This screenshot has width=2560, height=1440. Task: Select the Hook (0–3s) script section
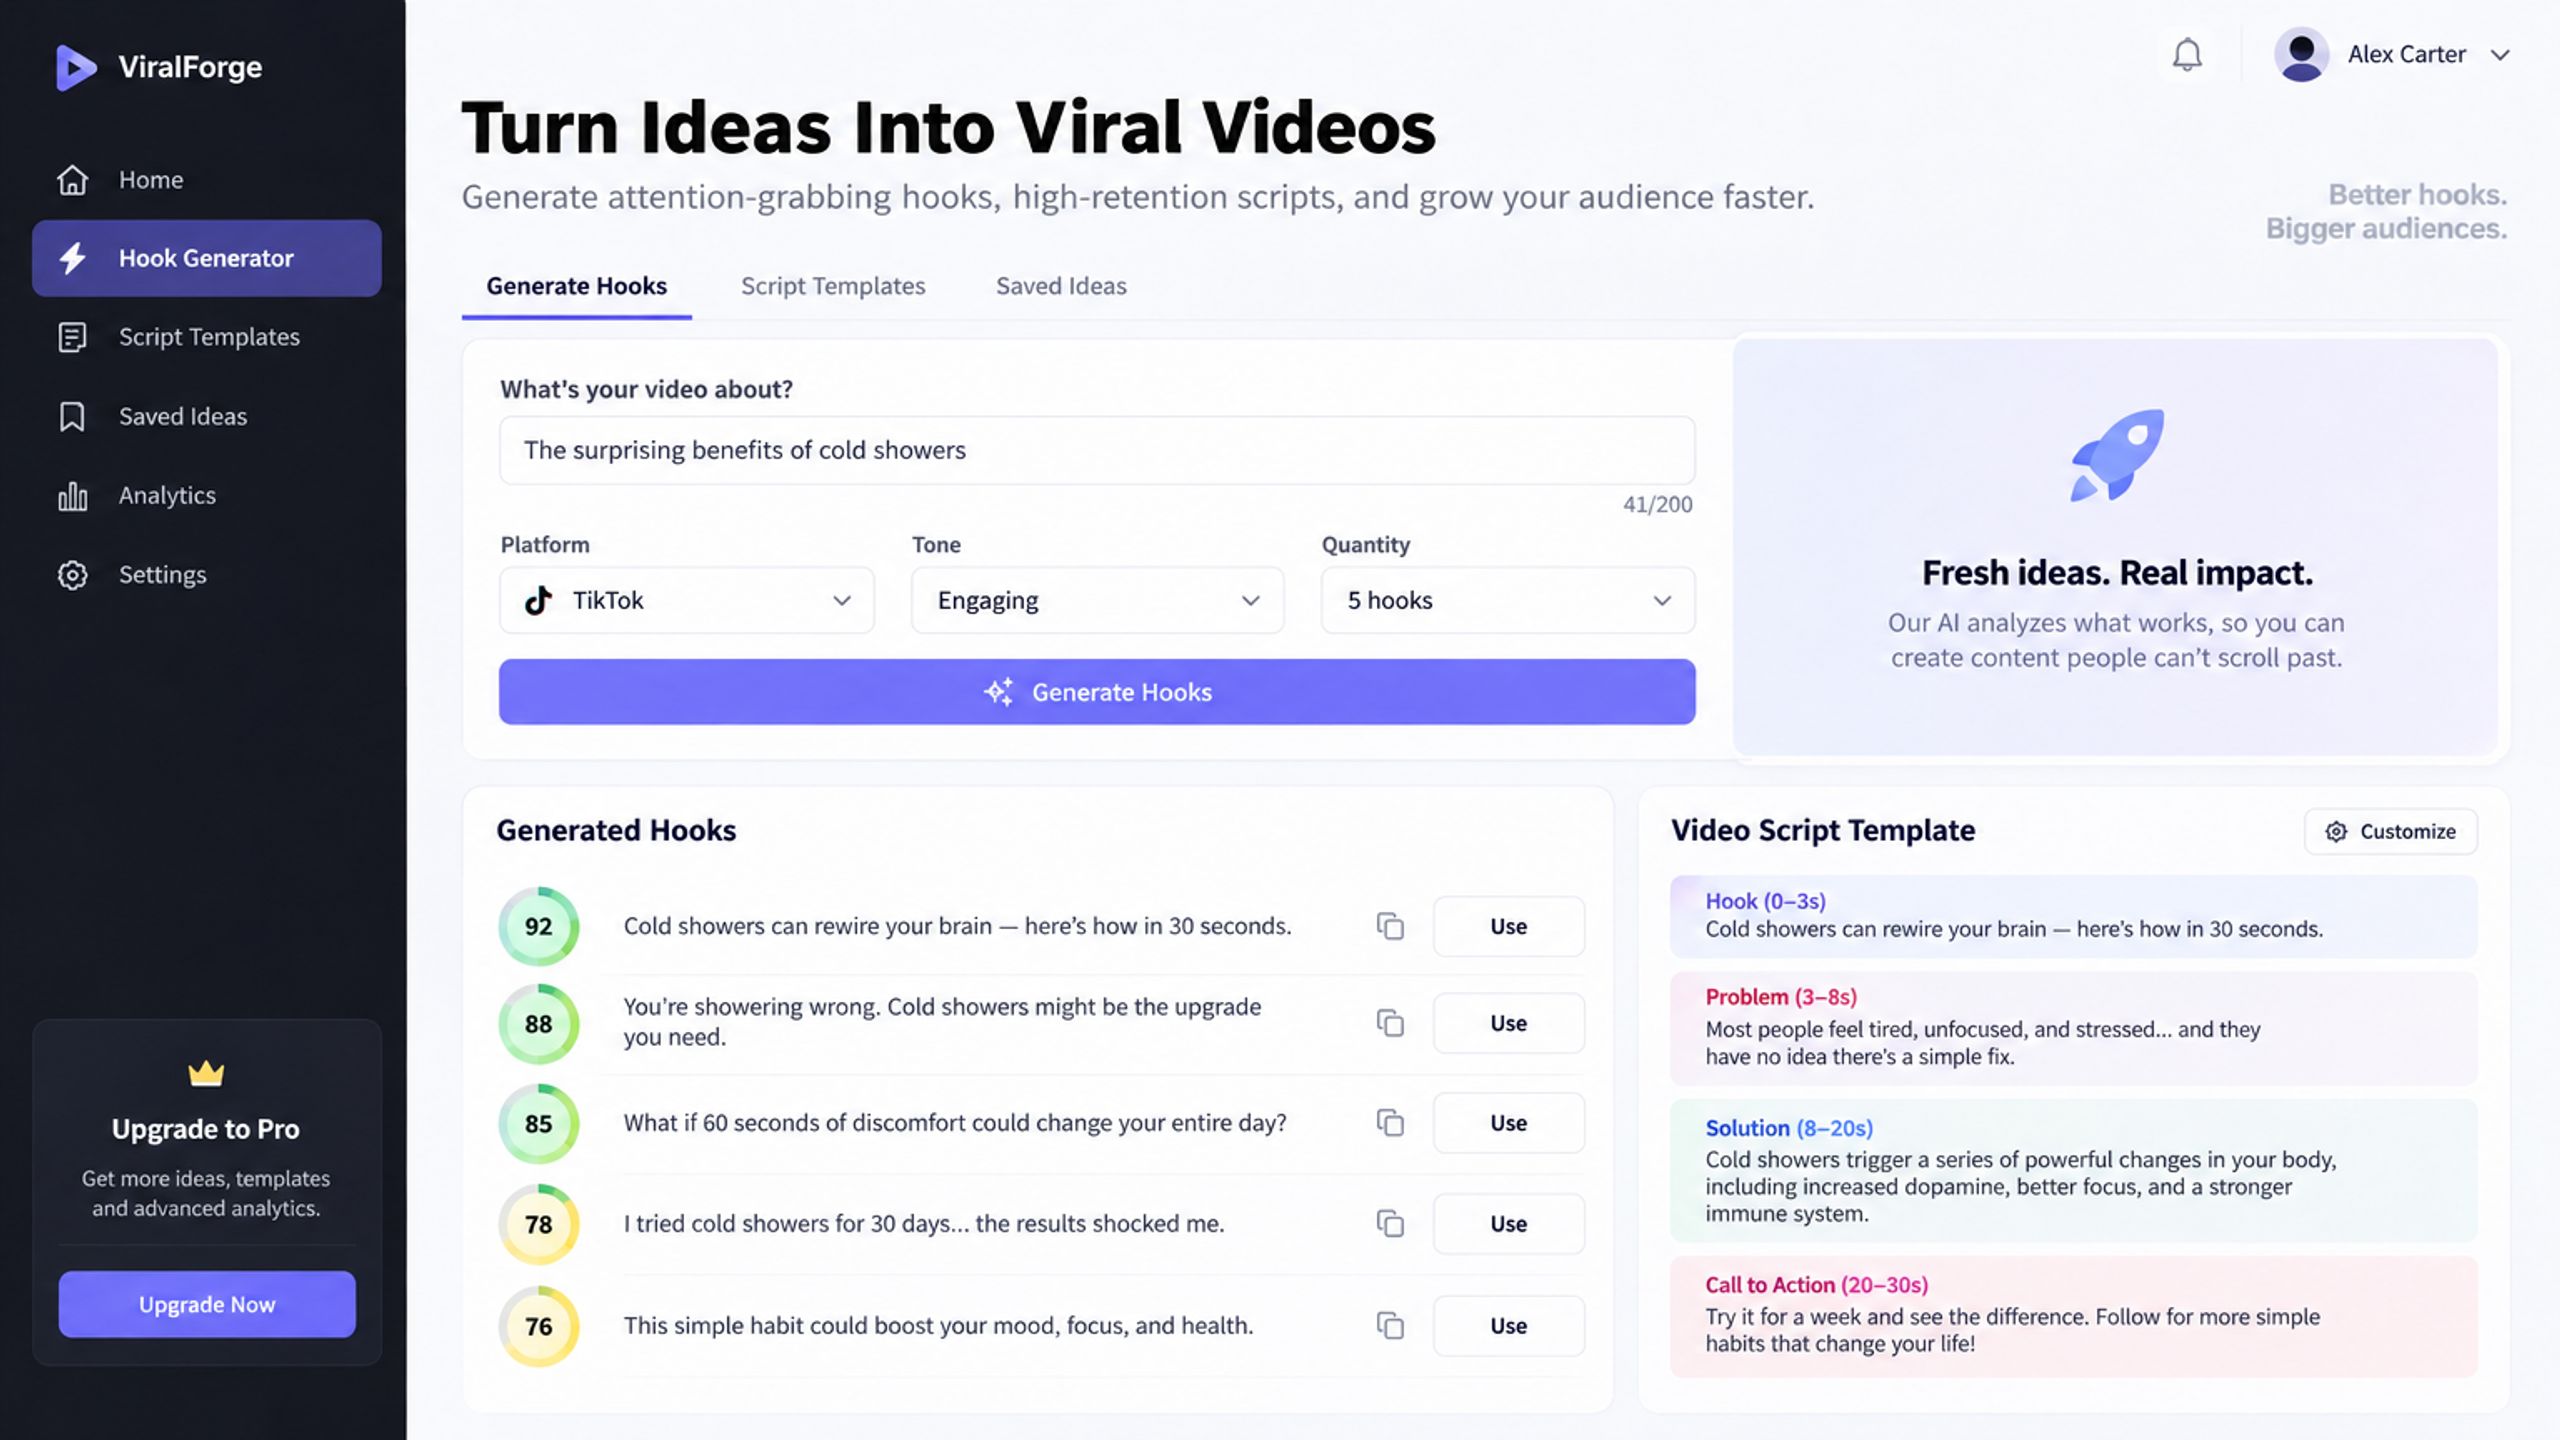2074,916
